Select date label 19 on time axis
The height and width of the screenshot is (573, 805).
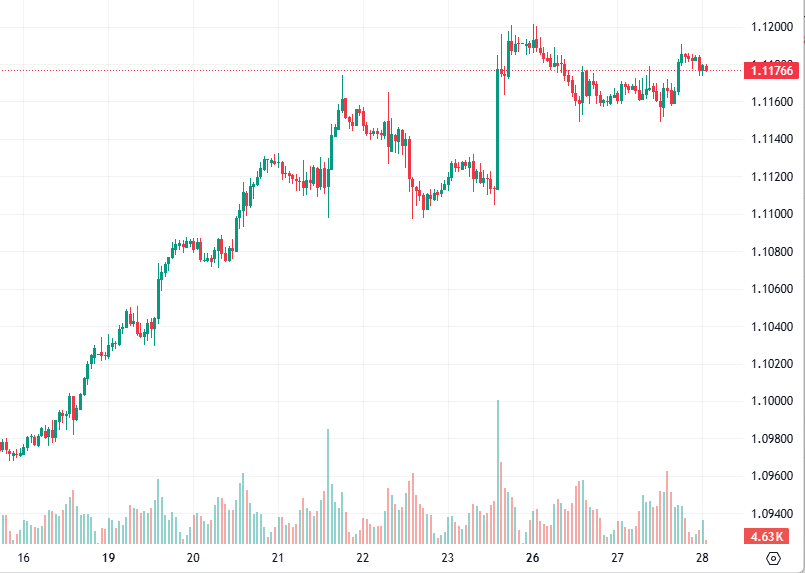point(109,558)
